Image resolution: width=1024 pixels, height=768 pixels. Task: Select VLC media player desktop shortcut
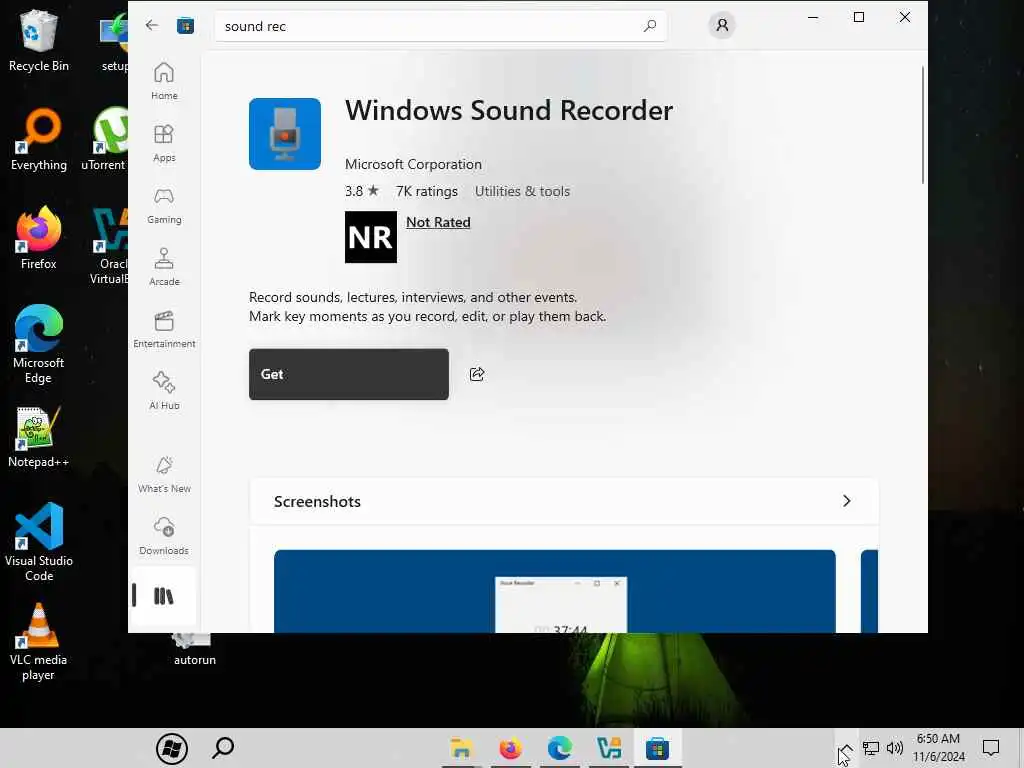point(39,642)
